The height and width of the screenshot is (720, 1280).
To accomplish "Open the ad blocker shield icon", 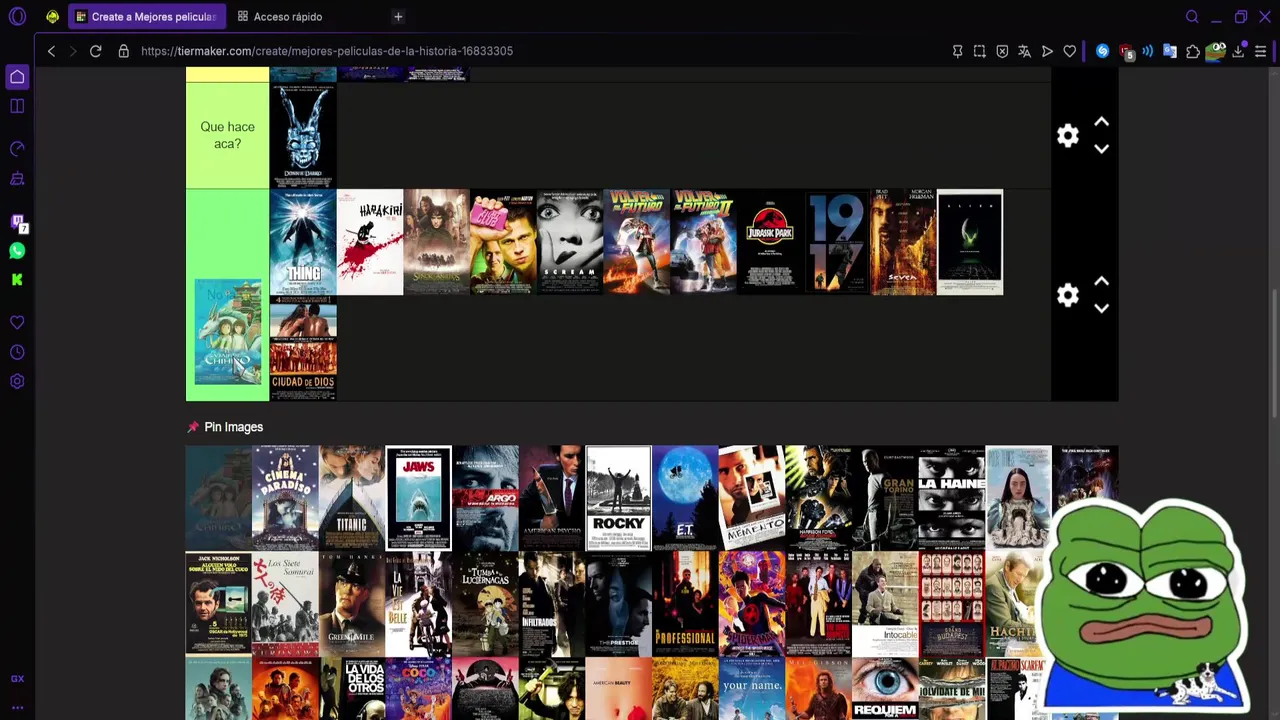I will click(1002, 51).
